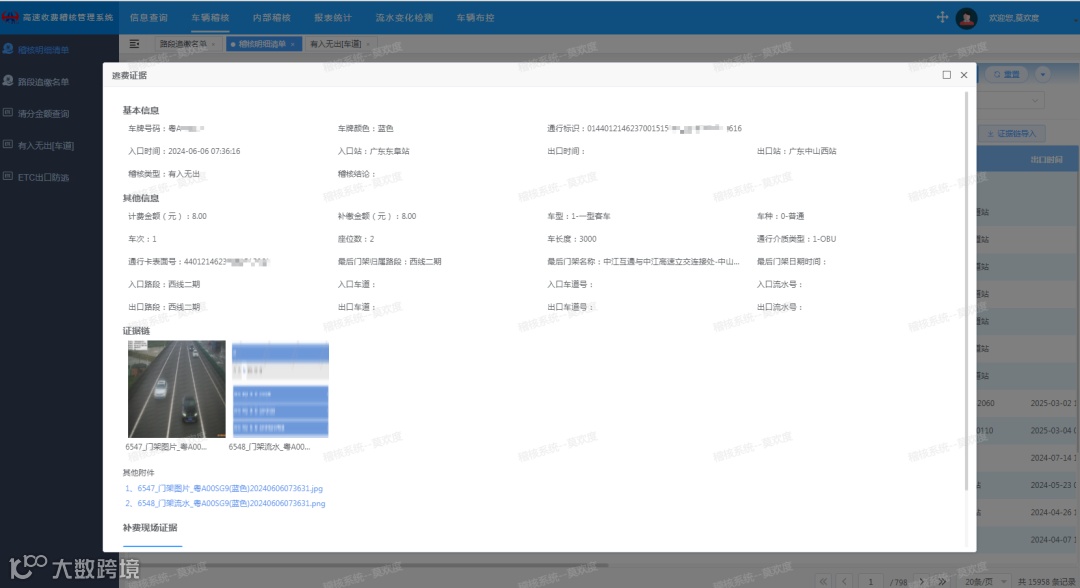Close the 有入无出[车道] tab with its x
Viewport: 1080px width, 588px height.
coord(368,45)
